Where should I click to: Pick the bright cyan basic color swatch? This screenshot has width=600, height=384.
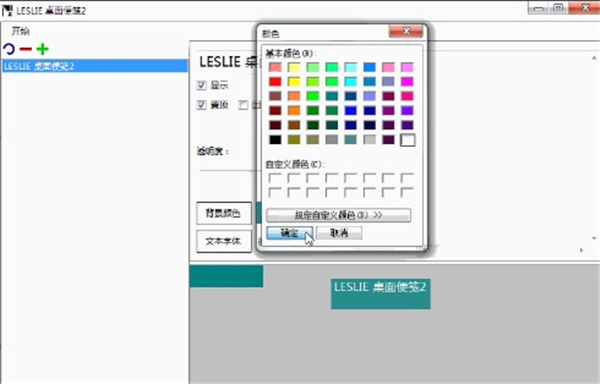point(351,81)
